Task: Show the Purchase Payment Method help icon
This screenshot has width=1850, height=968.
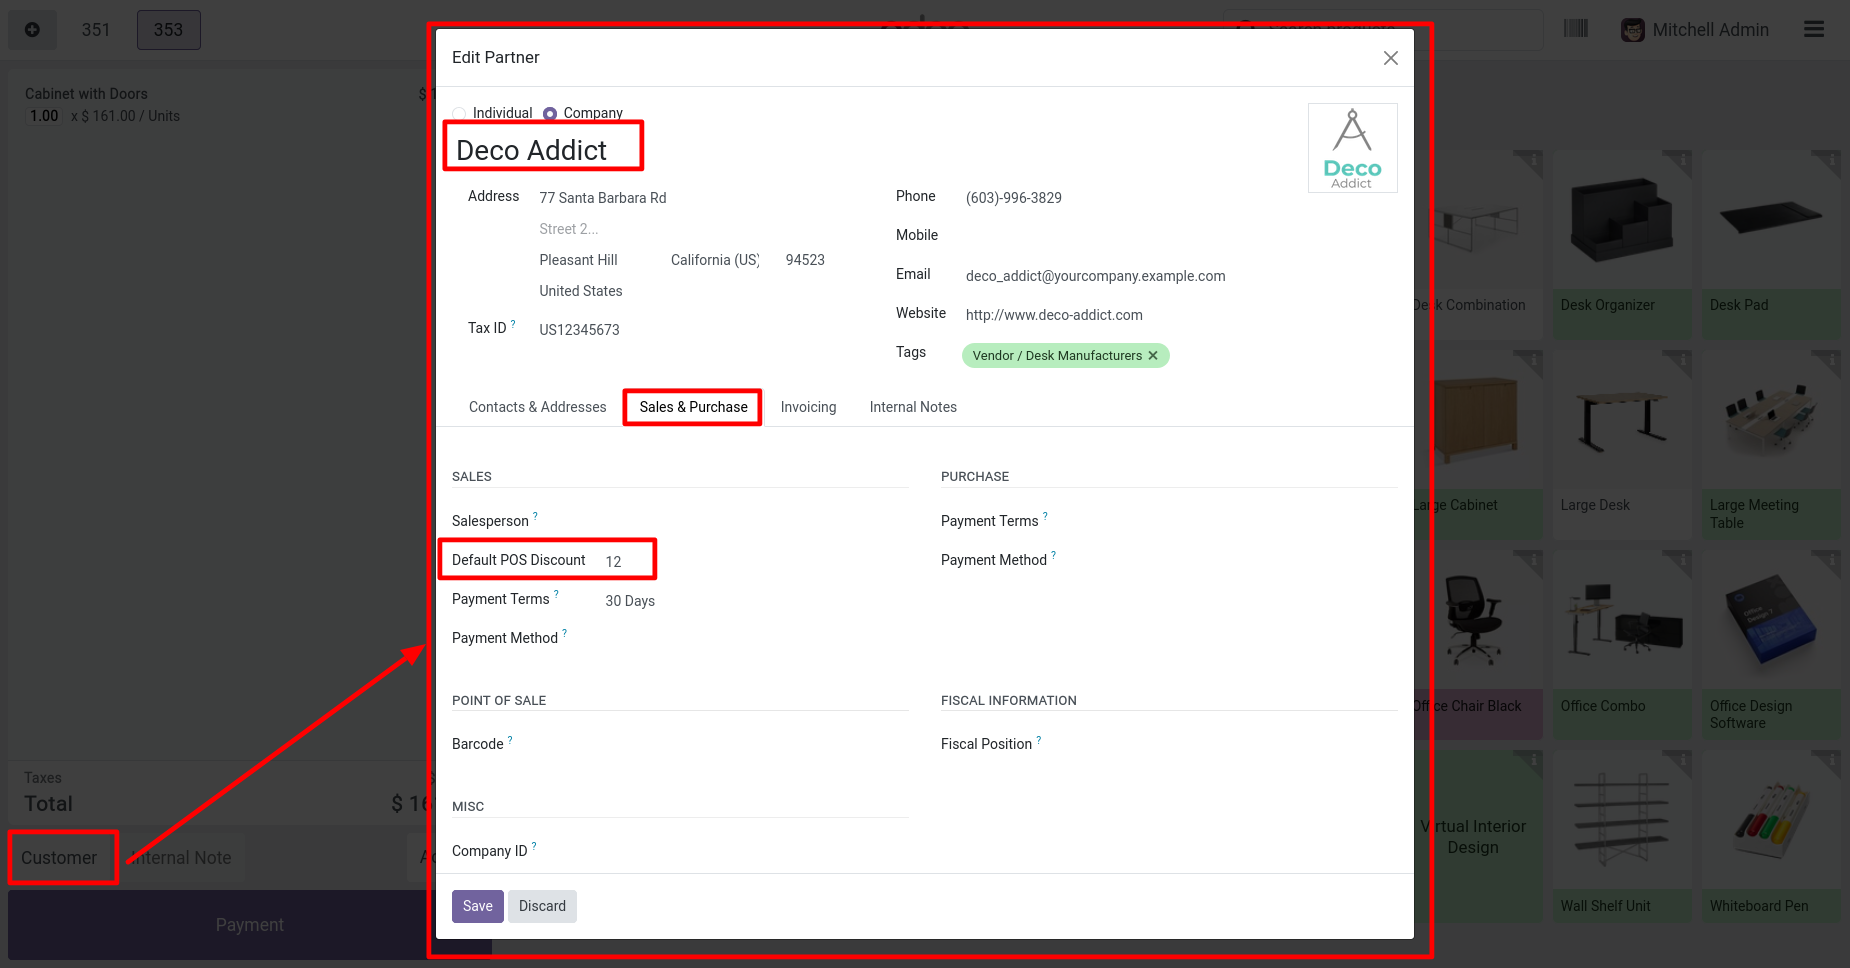Action: 1053,555
